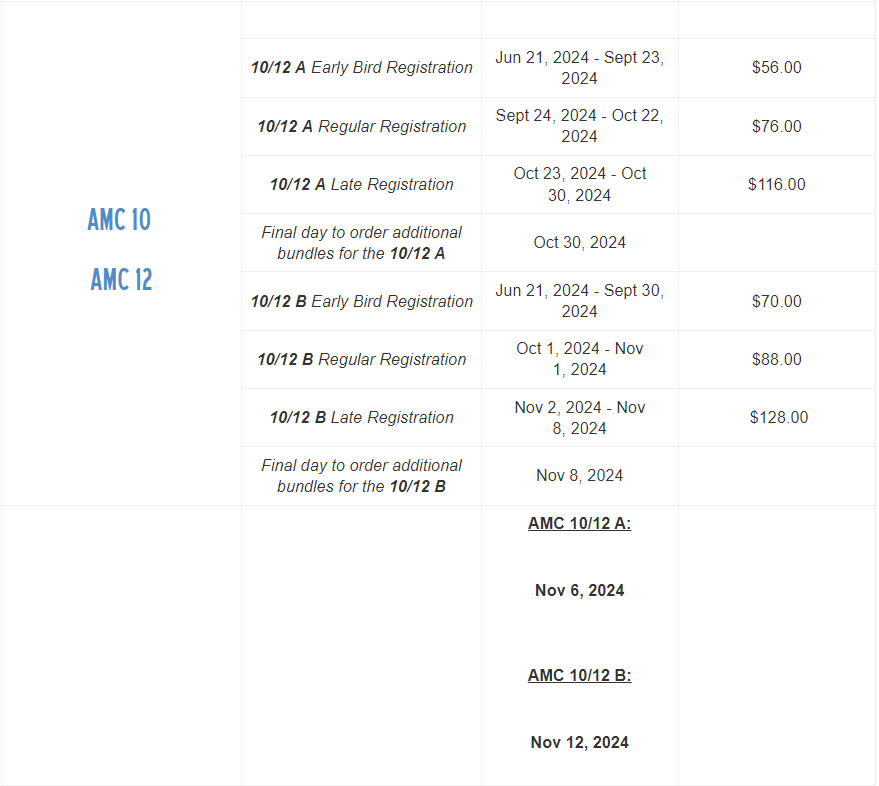Click the 10/12 B Early Bird Registration label
879x786 pixels.
pos(361,301)
